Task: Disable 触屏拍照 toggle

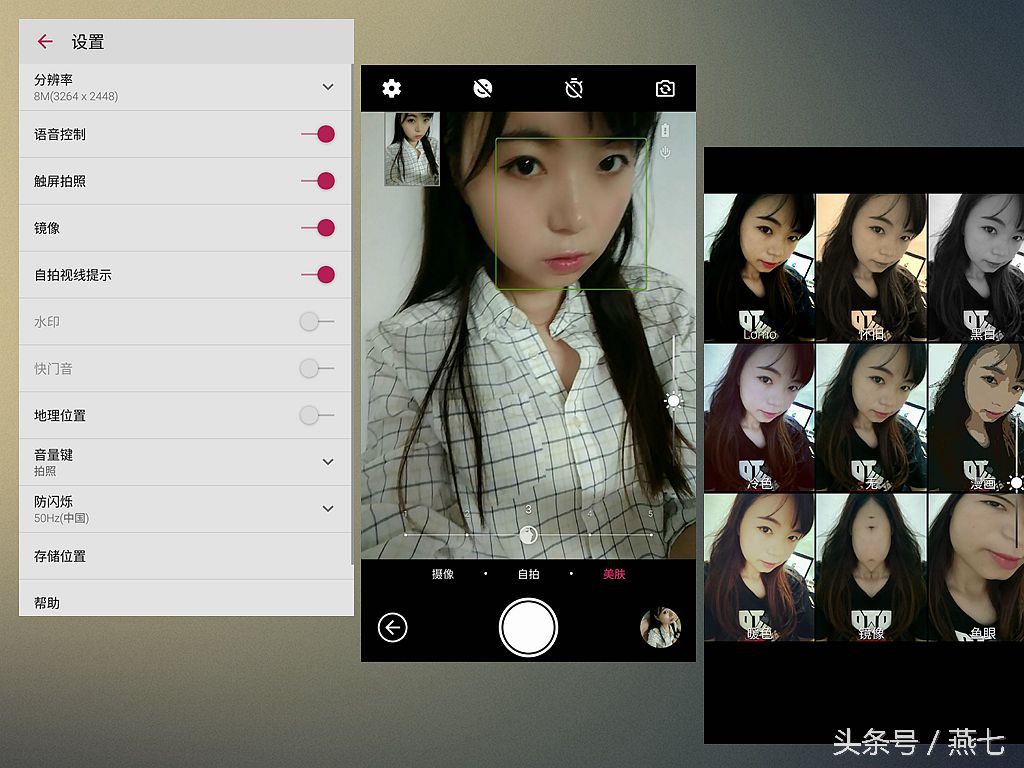Action: (x=318, y=181)
